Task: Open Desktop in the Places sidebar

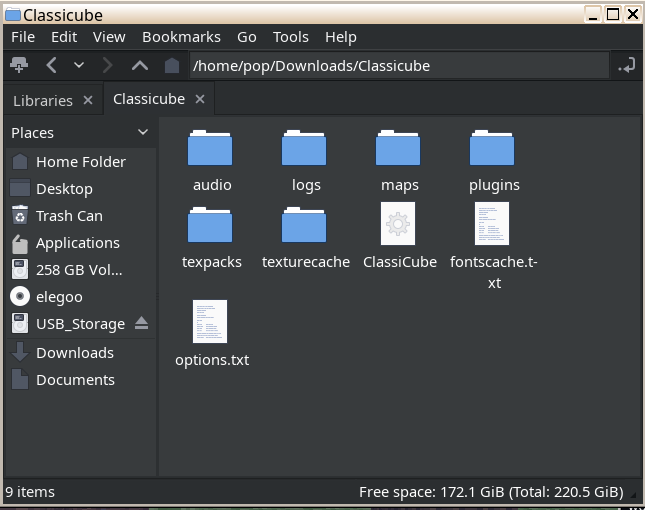Action: [81, 189]
